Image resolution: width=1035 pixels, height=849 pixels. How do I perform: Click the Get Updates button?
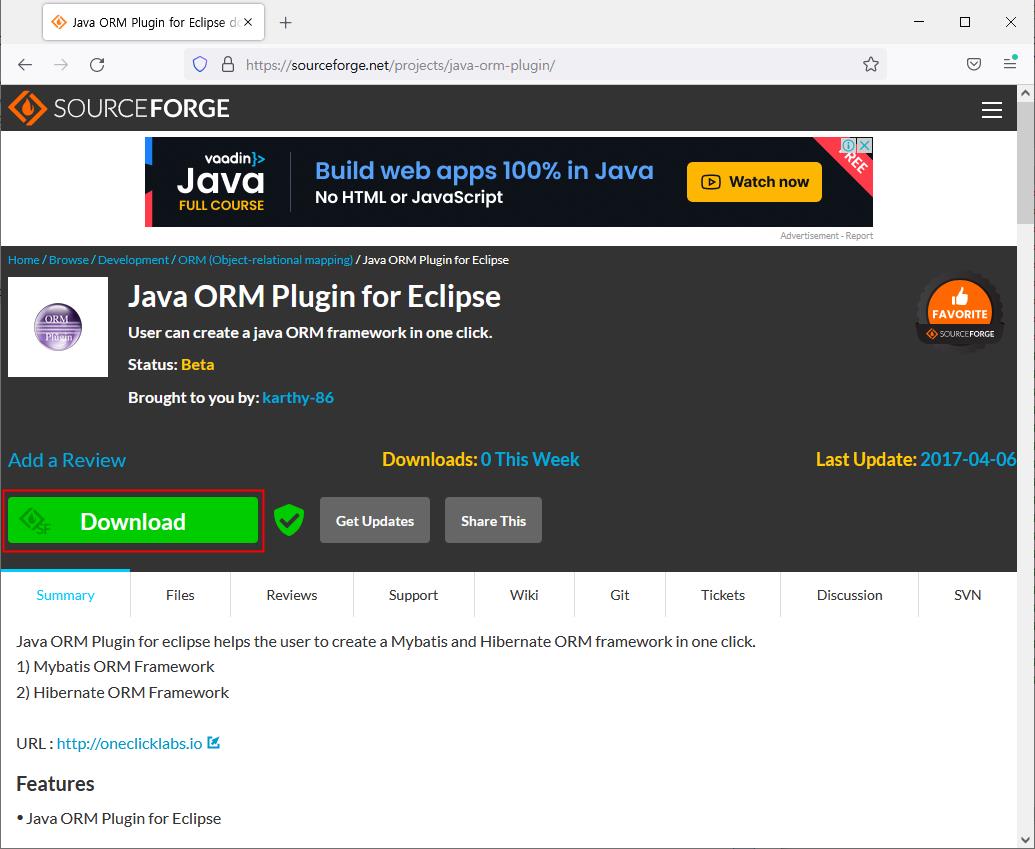375,521
